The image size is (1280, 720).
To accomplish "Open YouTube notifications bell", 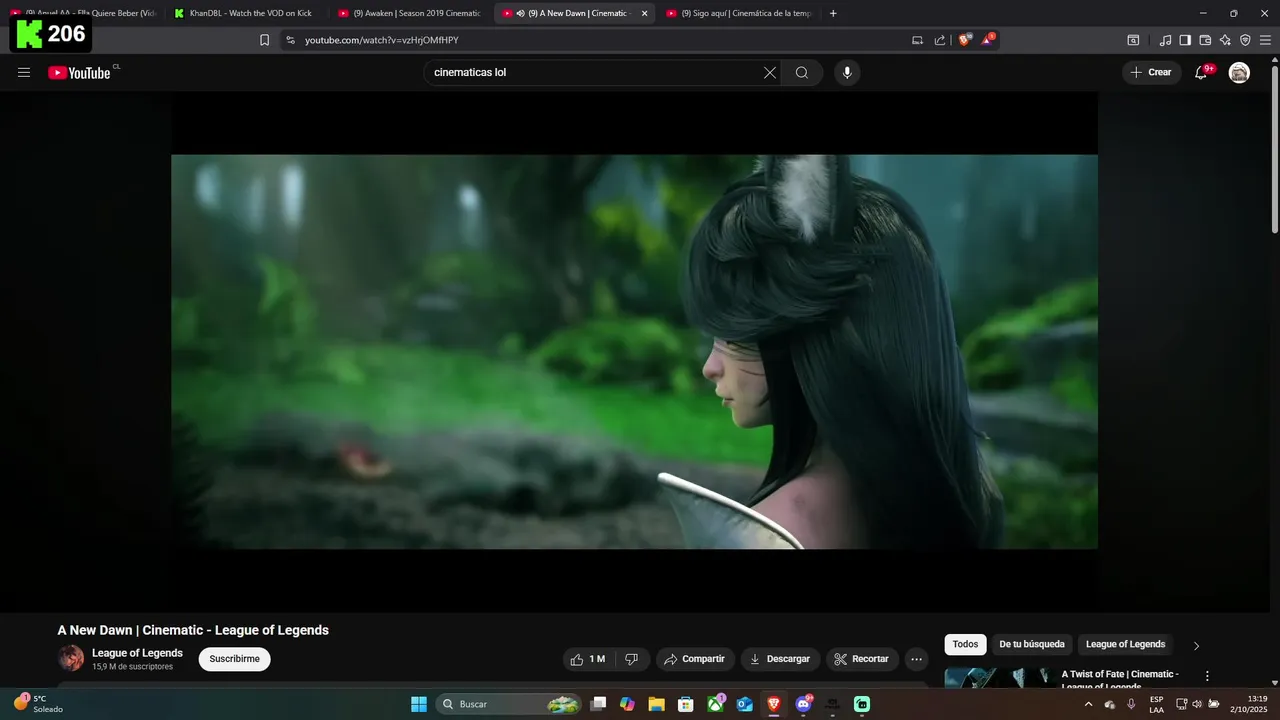I will (x=1202, y=72).
